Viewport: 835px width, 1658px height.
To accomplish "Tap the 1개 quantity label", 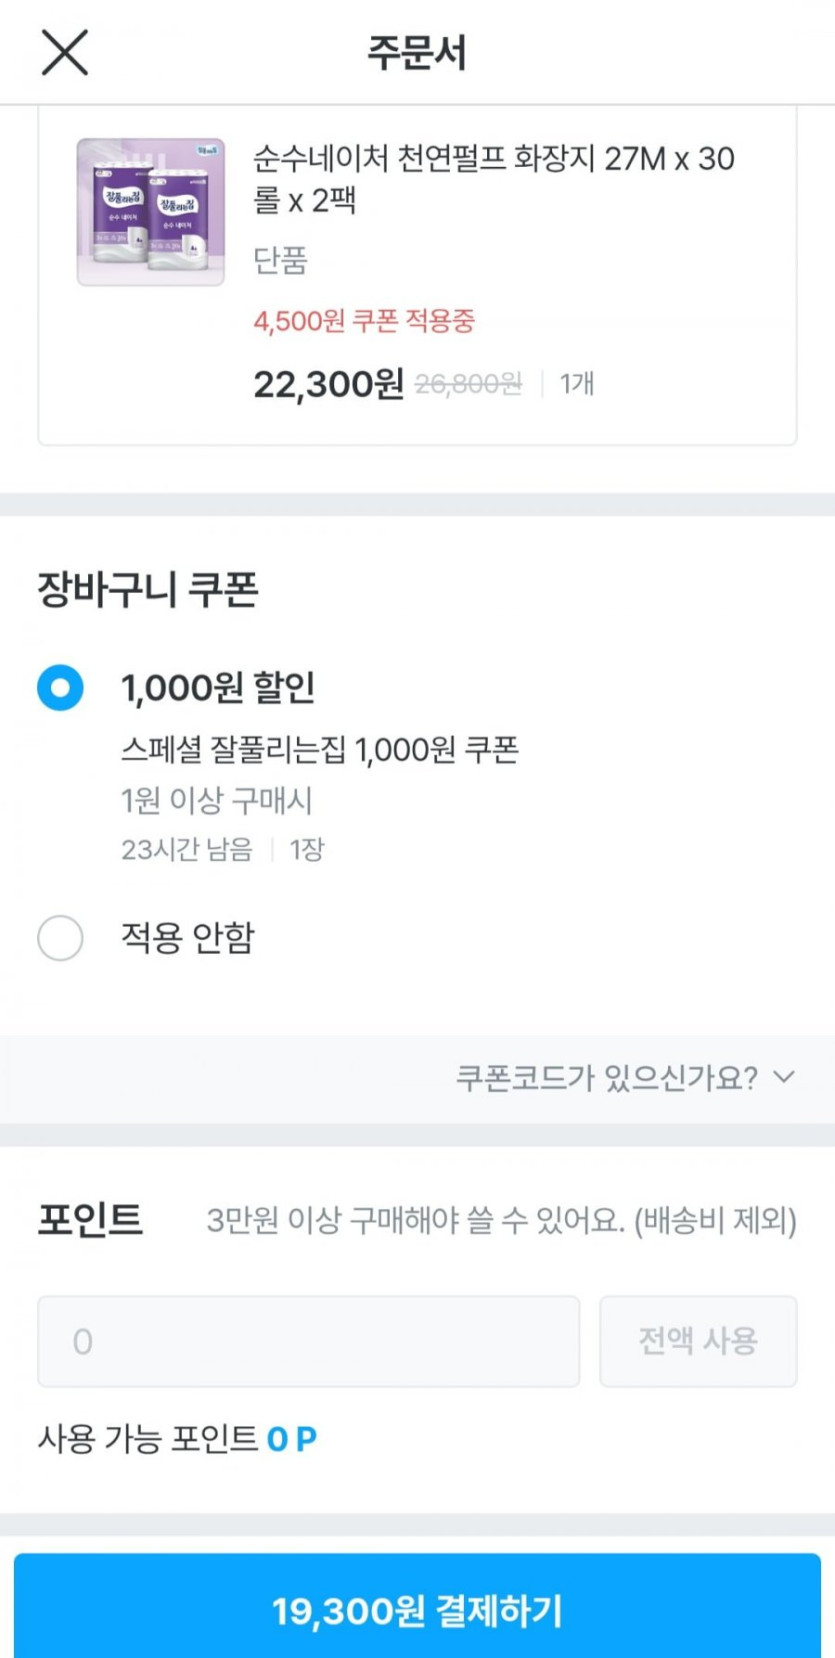I will tap(577, 384).
